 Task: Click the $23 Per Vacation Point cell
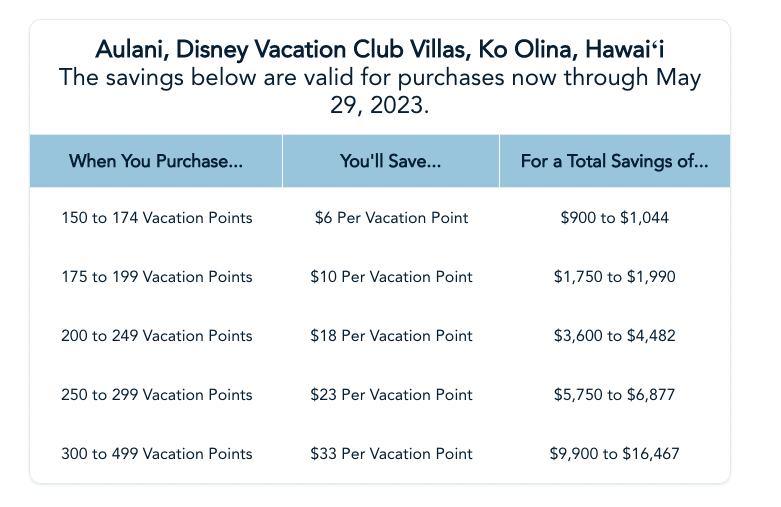(391, 395)
